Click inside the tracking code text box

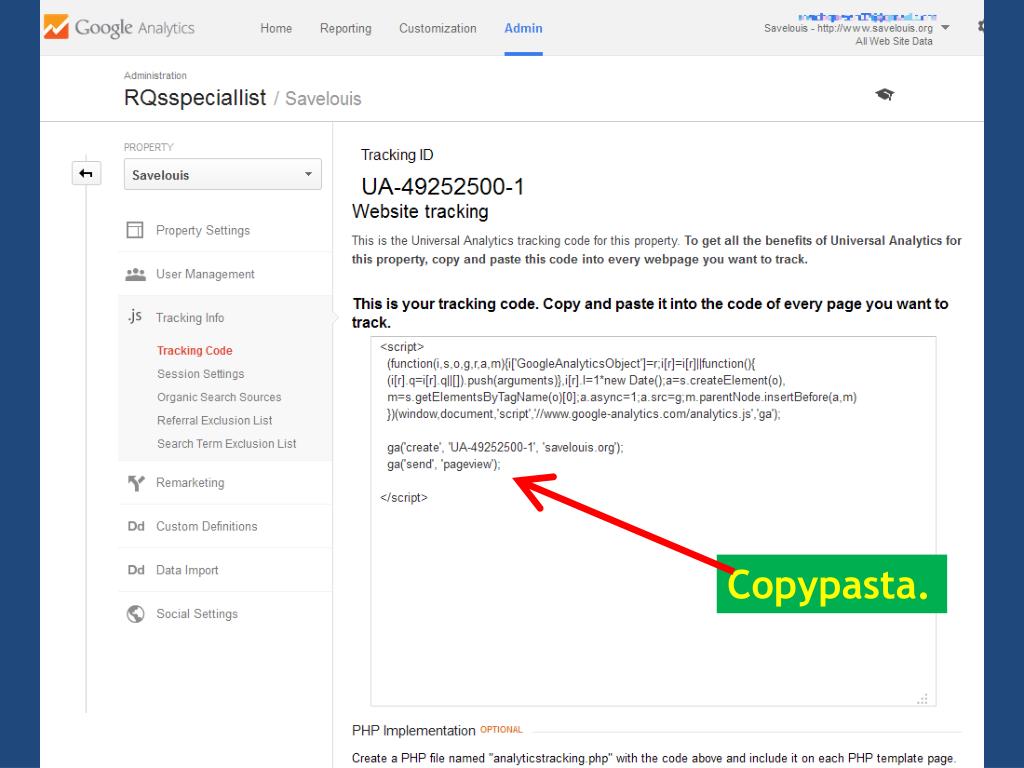653,521
